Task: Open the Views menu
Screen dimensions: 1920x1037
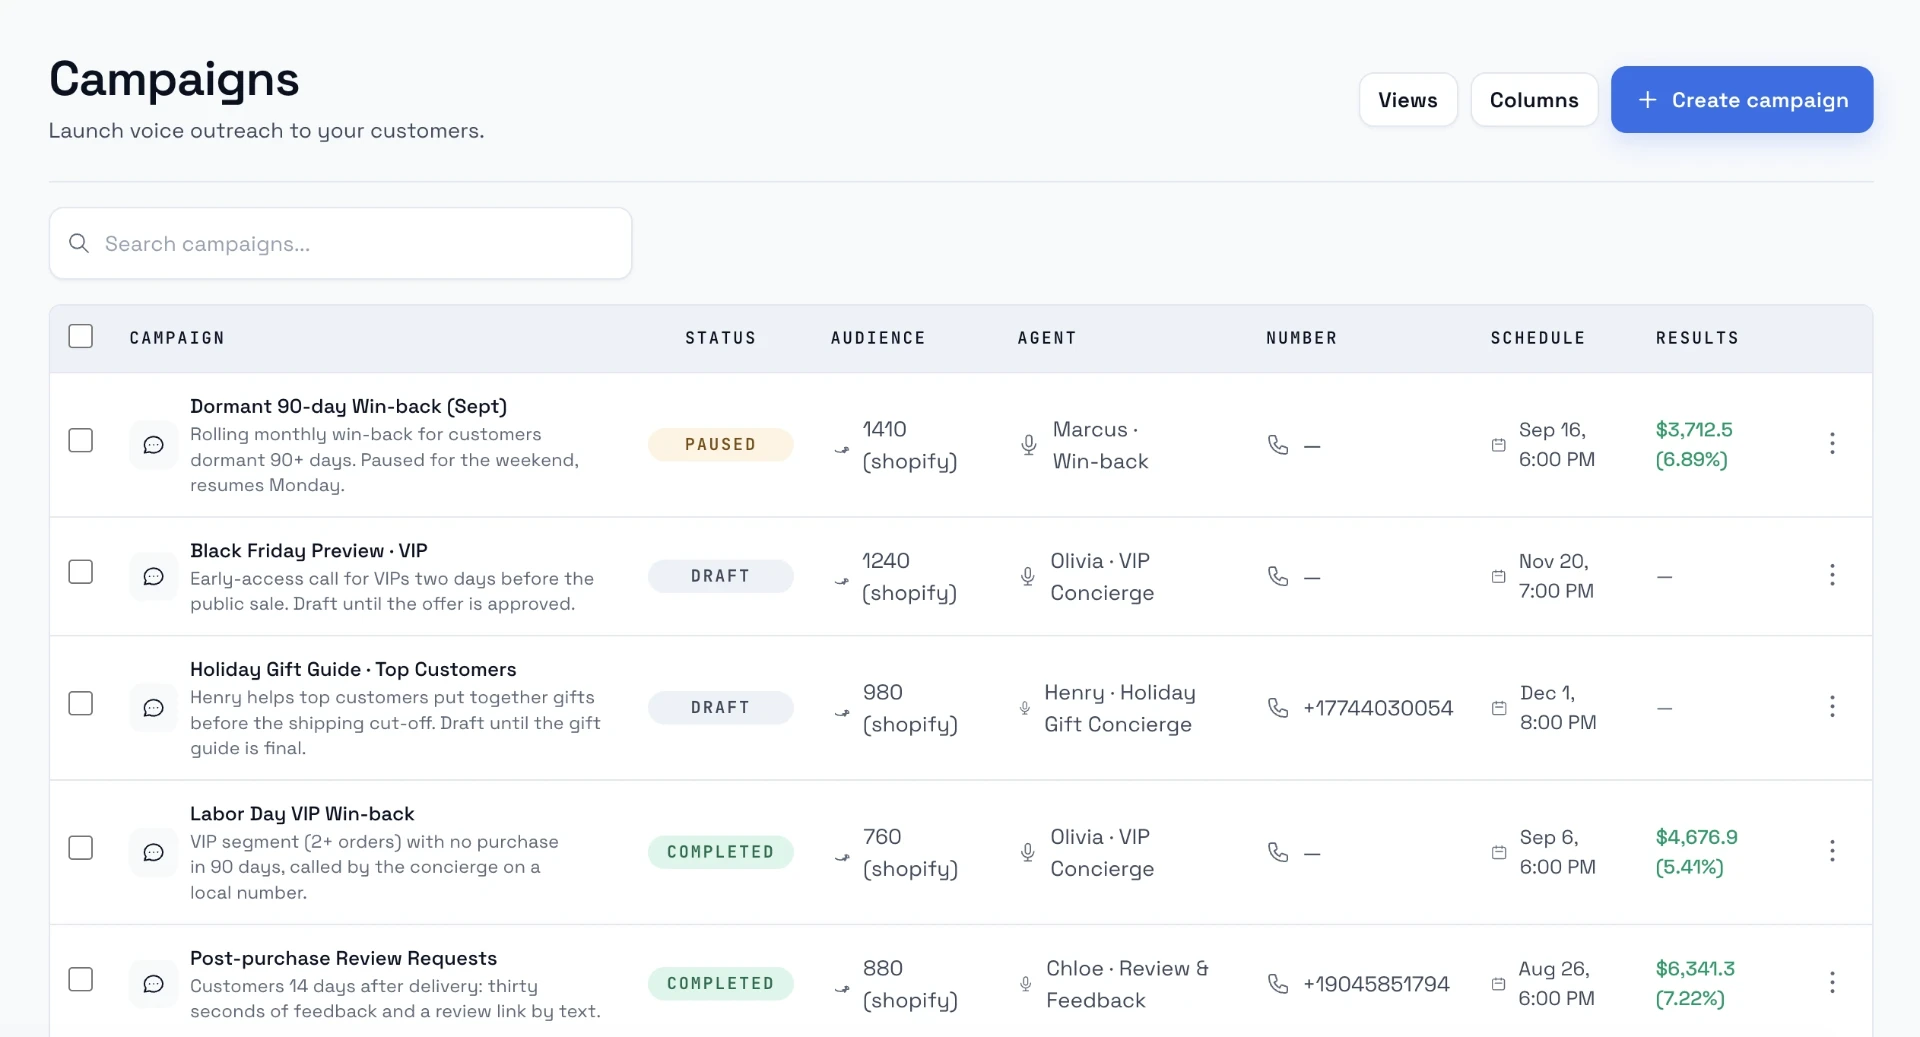Action: [x=1408, y=100]
